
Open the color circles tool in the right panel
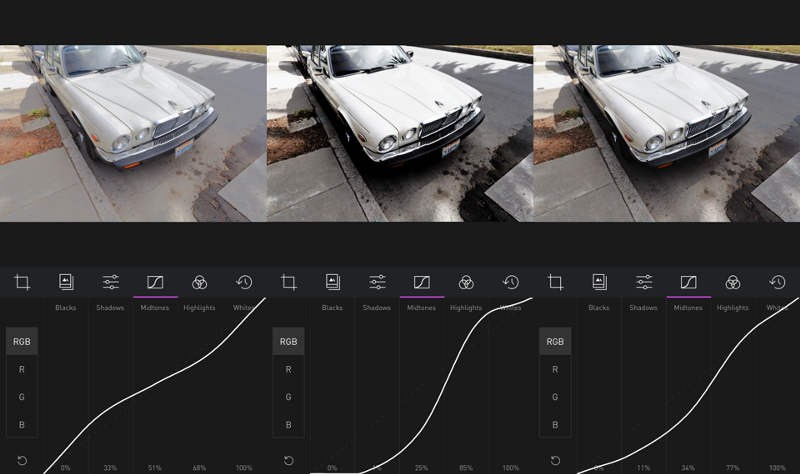click(x=732, y=283)
